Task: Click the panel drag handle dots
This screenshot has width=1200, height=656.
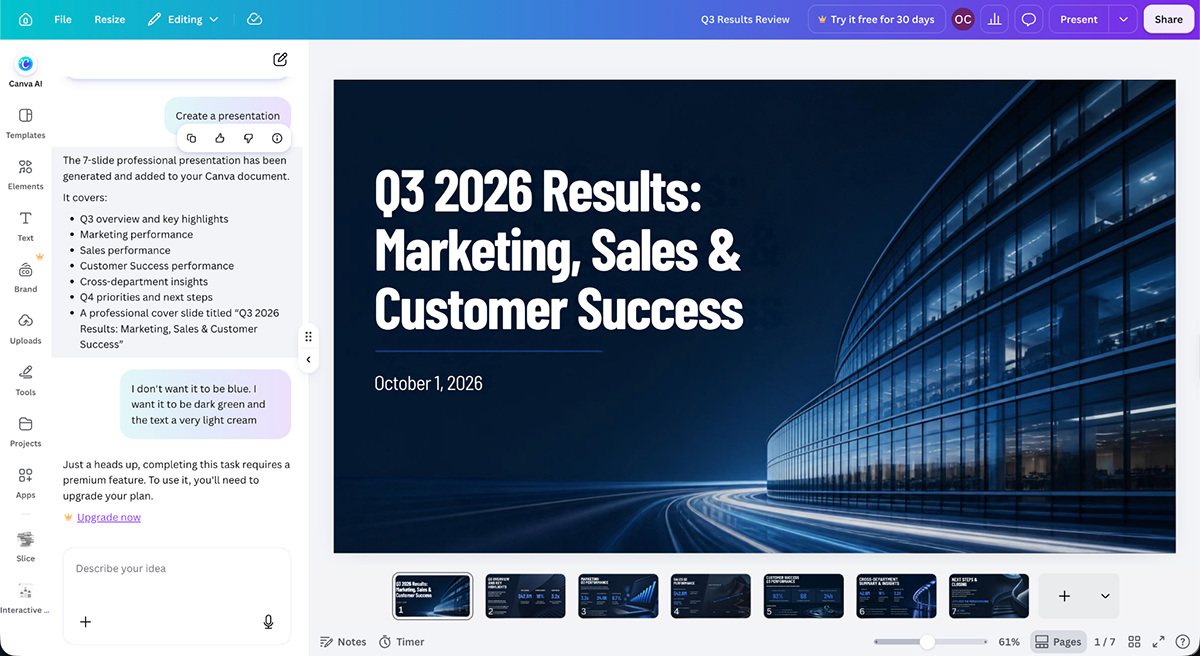Action: [x=308, y=336]
